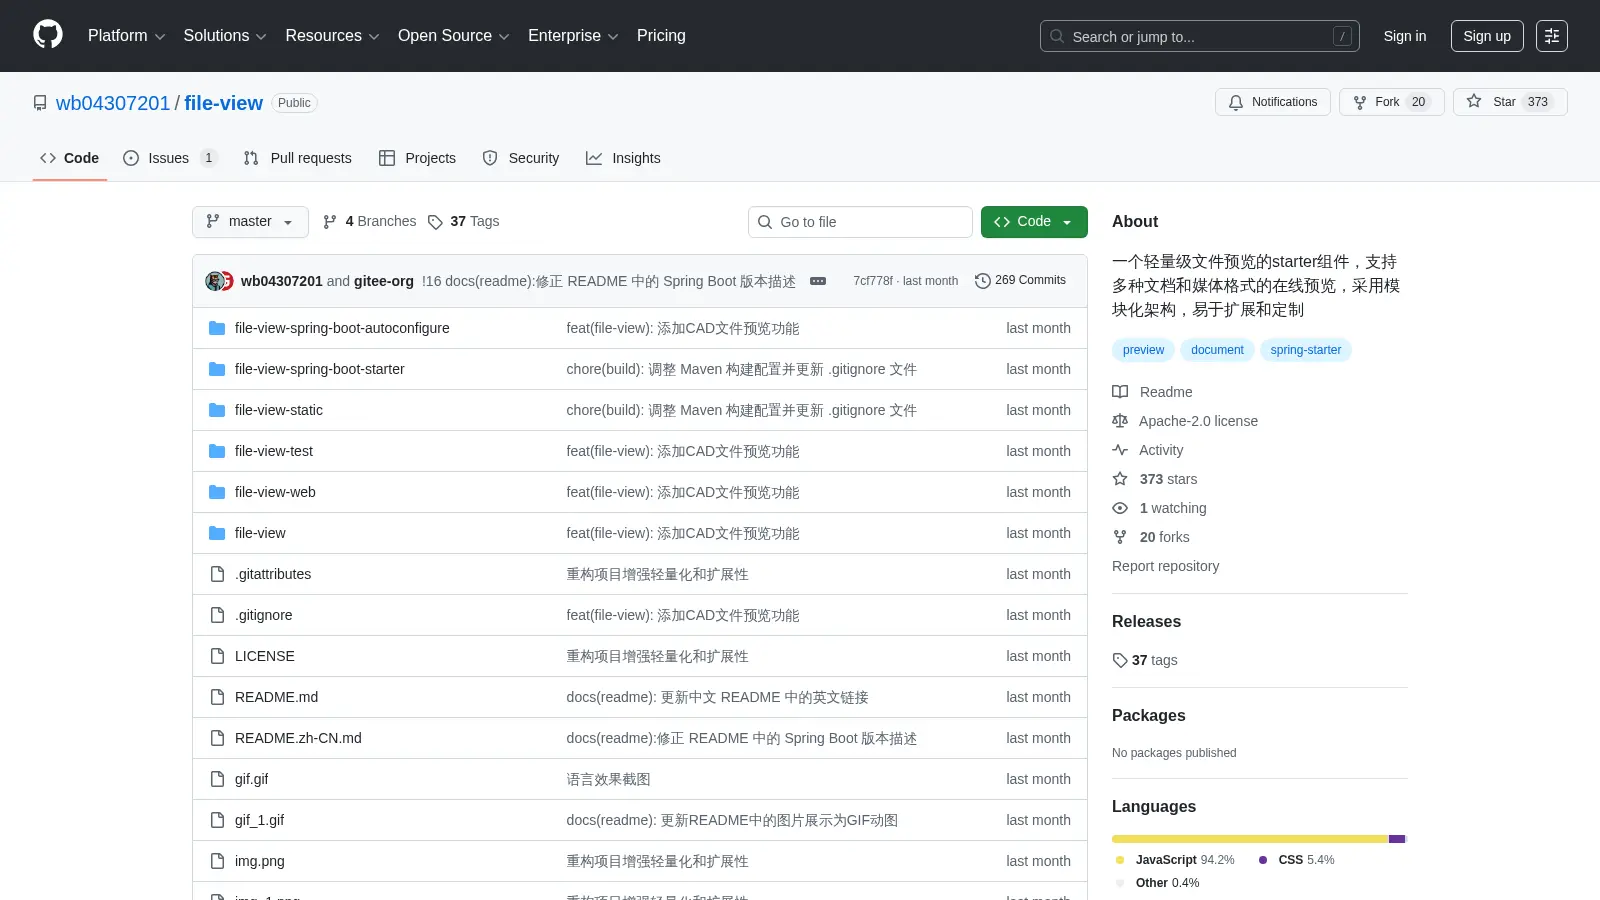Image resolution: width=1600 pixels, height=900 pixels.
Task: Open the file-view-test folder
Action: point(274,451)
